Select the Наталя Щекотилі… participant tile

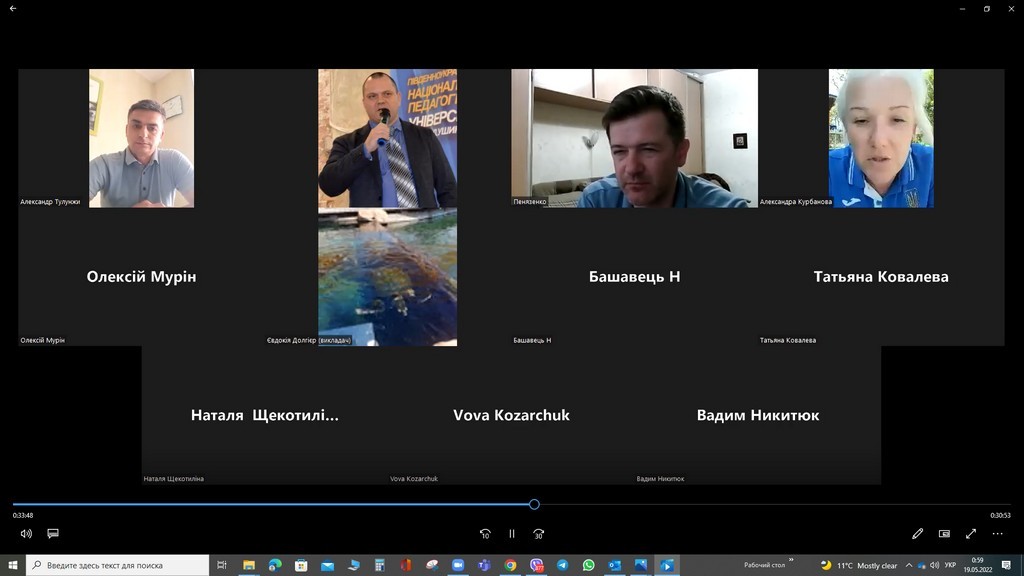(x=264, y=415)
